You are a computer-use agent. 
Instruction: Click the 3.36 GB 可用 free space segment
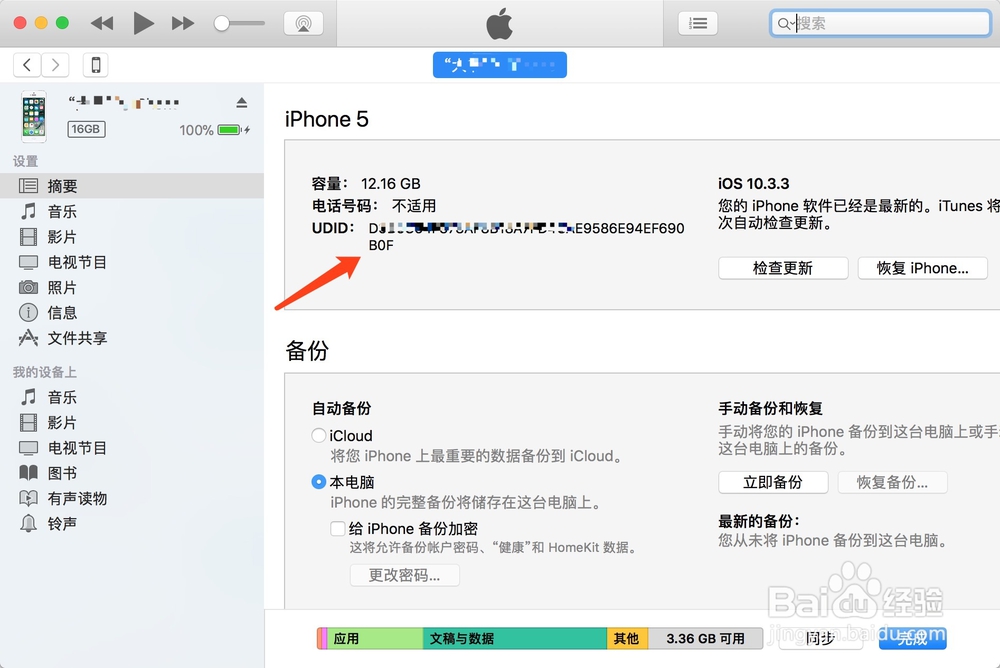(705, 639)
